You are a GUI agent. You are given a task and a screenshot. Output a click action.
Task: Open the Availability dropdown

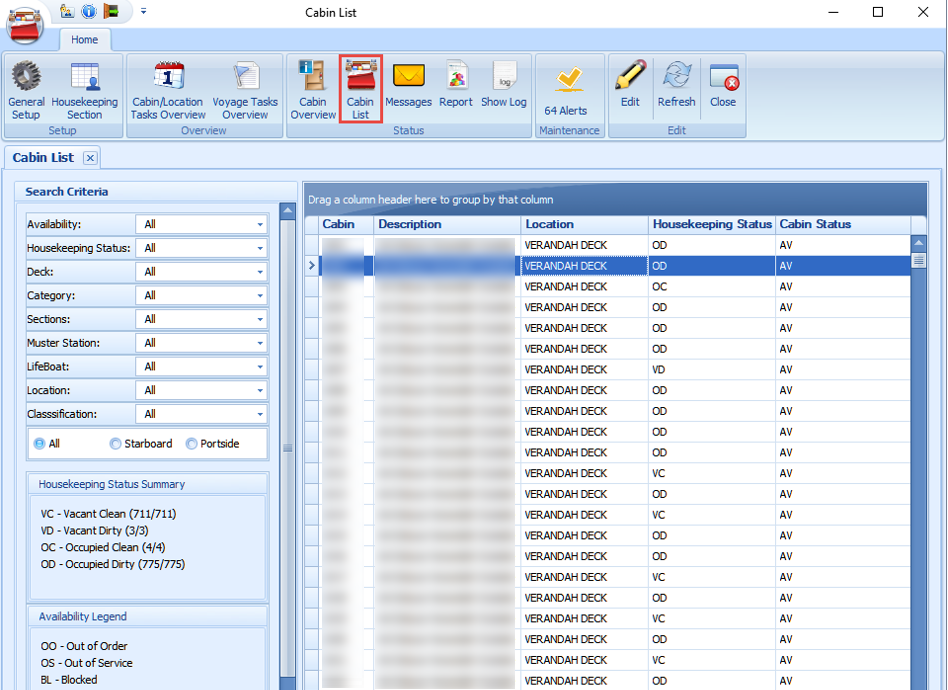pos(260,224)
